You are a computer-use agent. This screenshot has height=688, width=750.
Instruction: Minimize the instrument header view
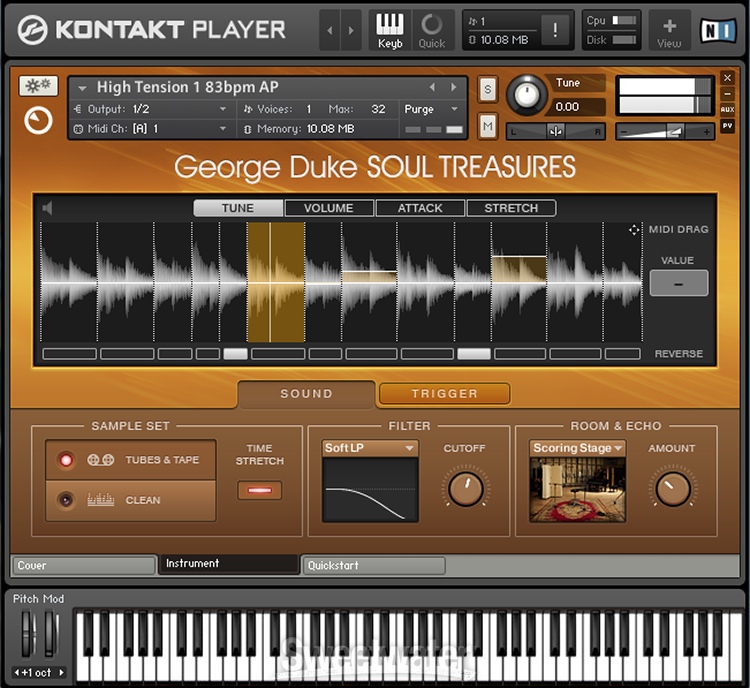coord(727,94)
